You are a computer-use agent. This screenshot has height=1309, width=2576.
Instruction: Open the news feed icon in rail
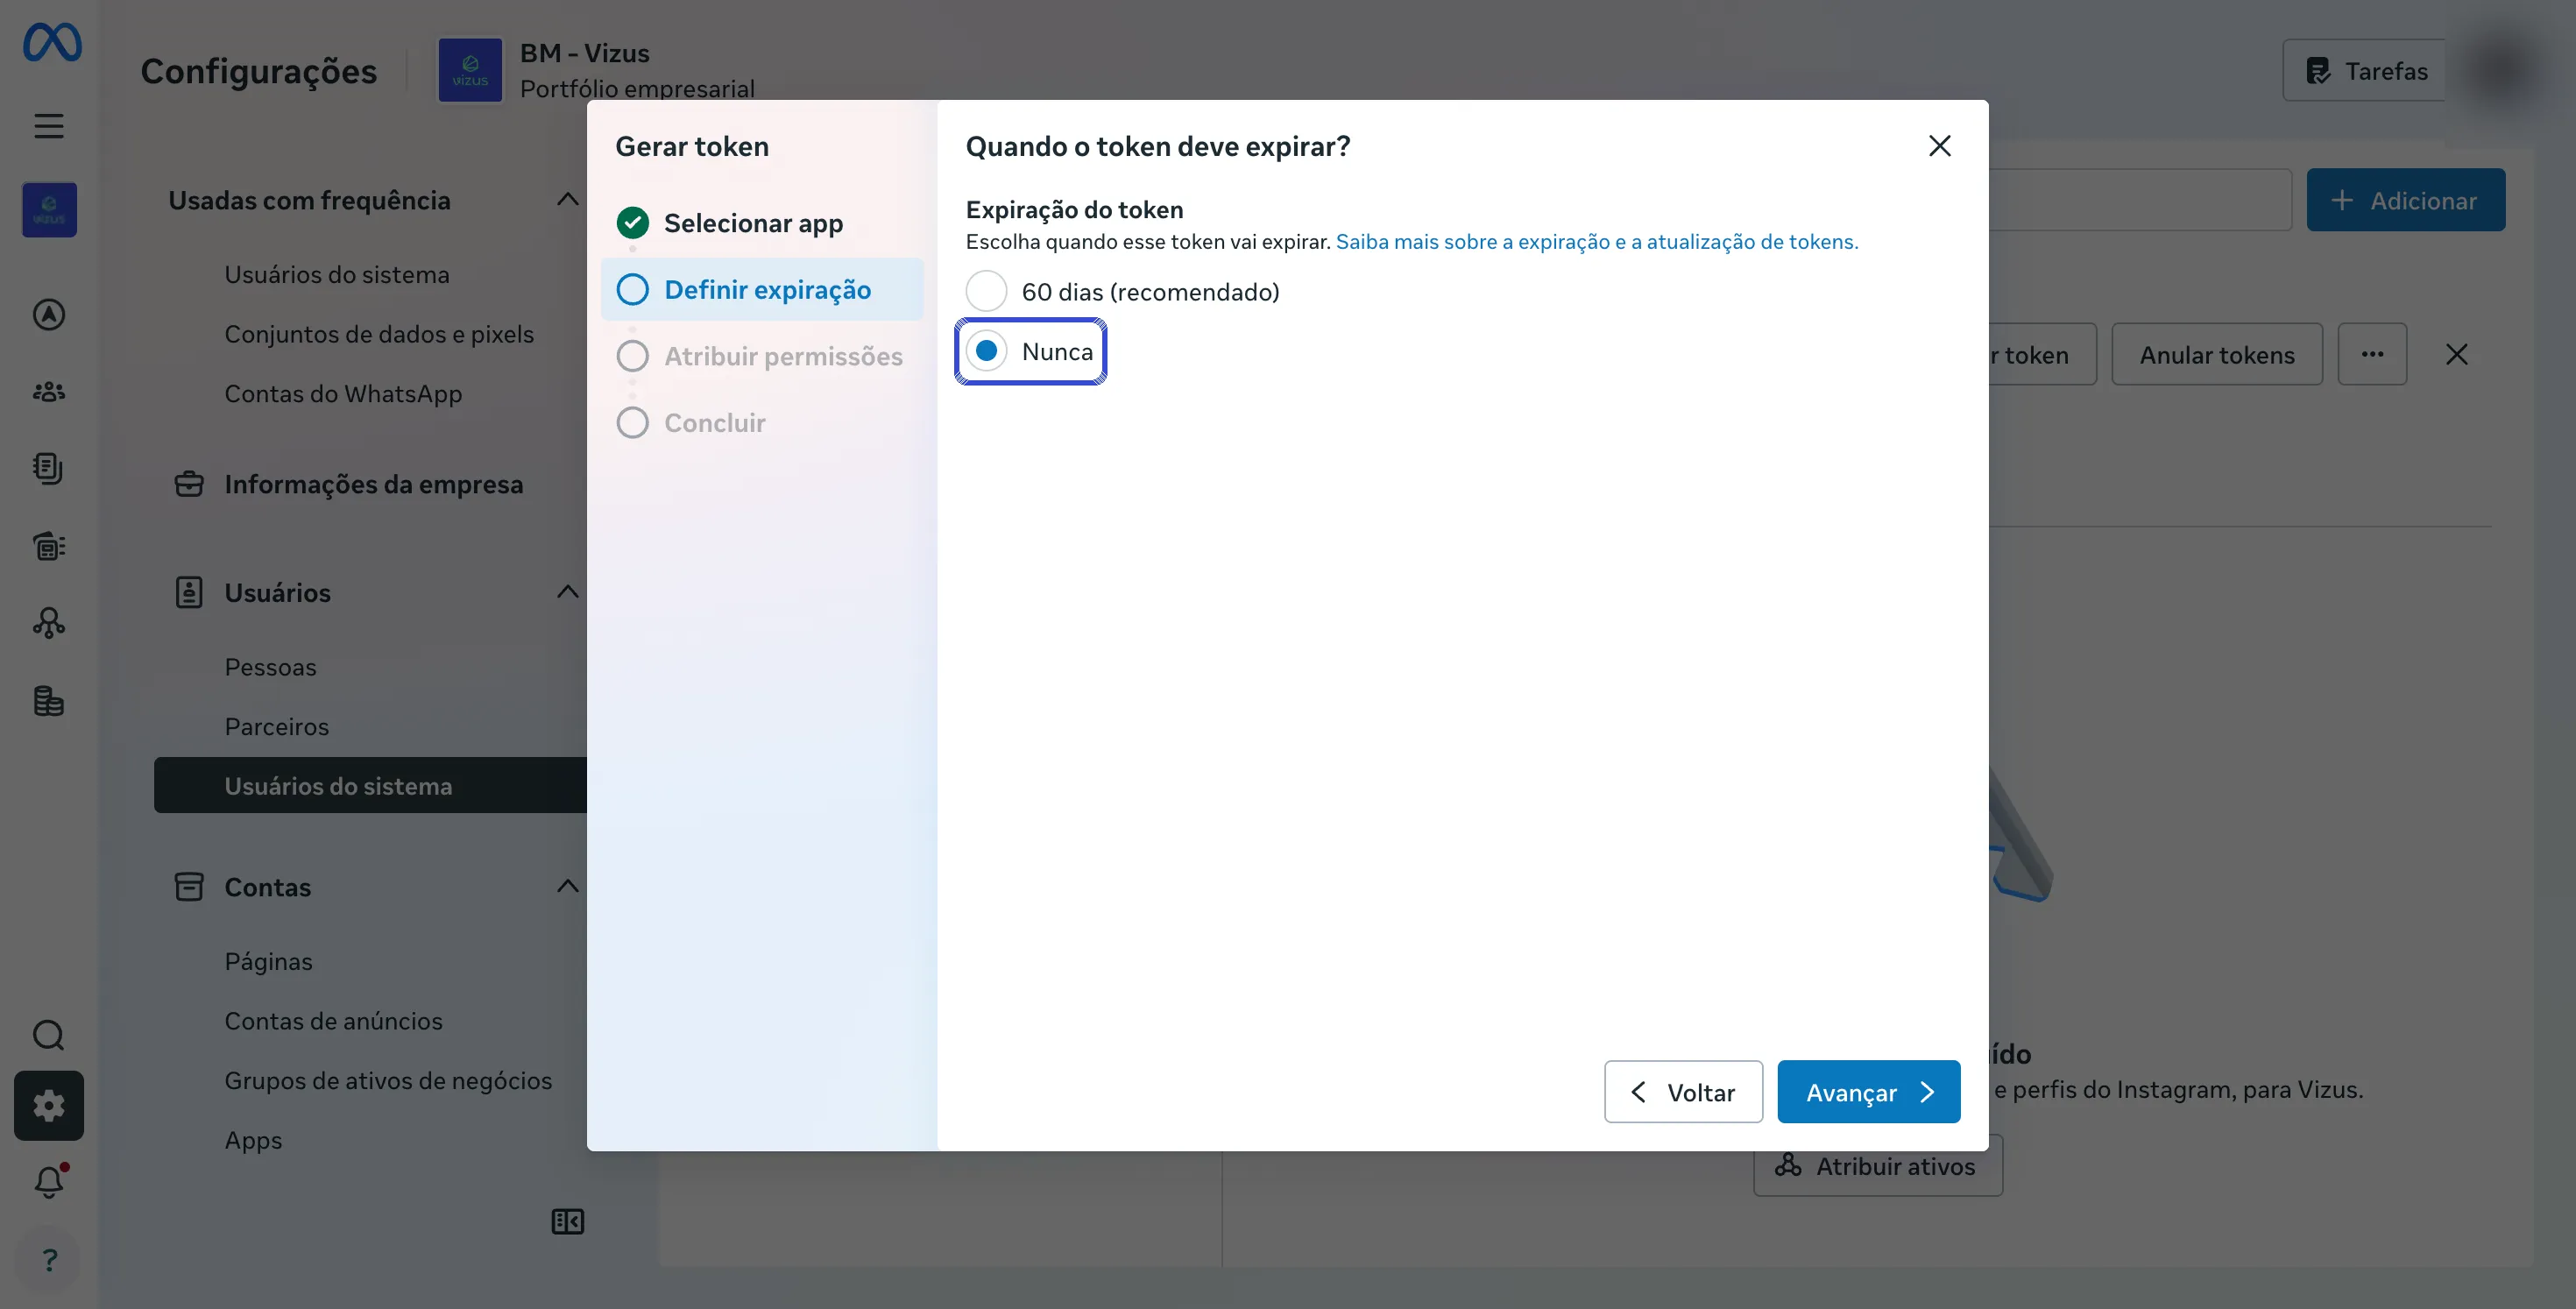click(49, 546)
